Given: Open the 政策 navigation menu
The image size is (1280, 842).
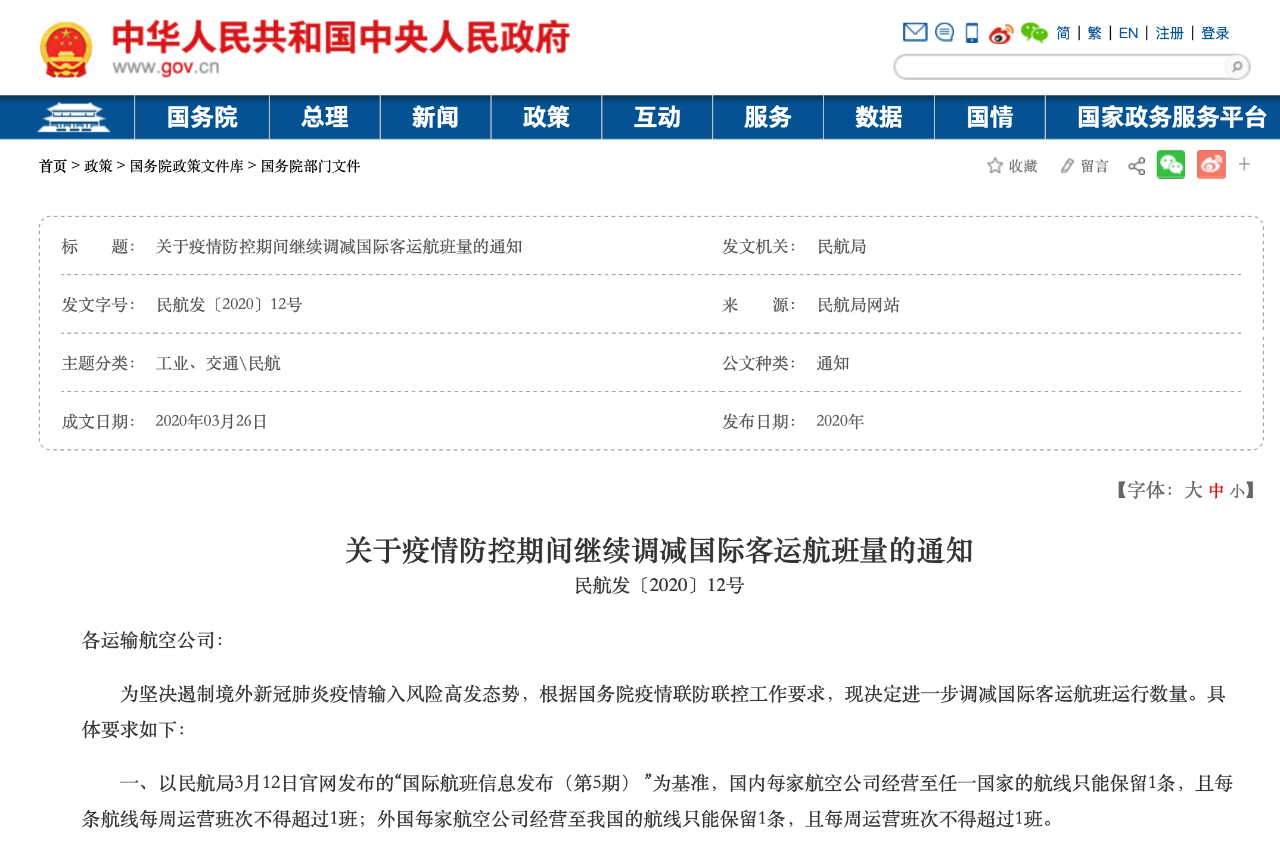Looking at the screenshot, I should pos(546,117).
